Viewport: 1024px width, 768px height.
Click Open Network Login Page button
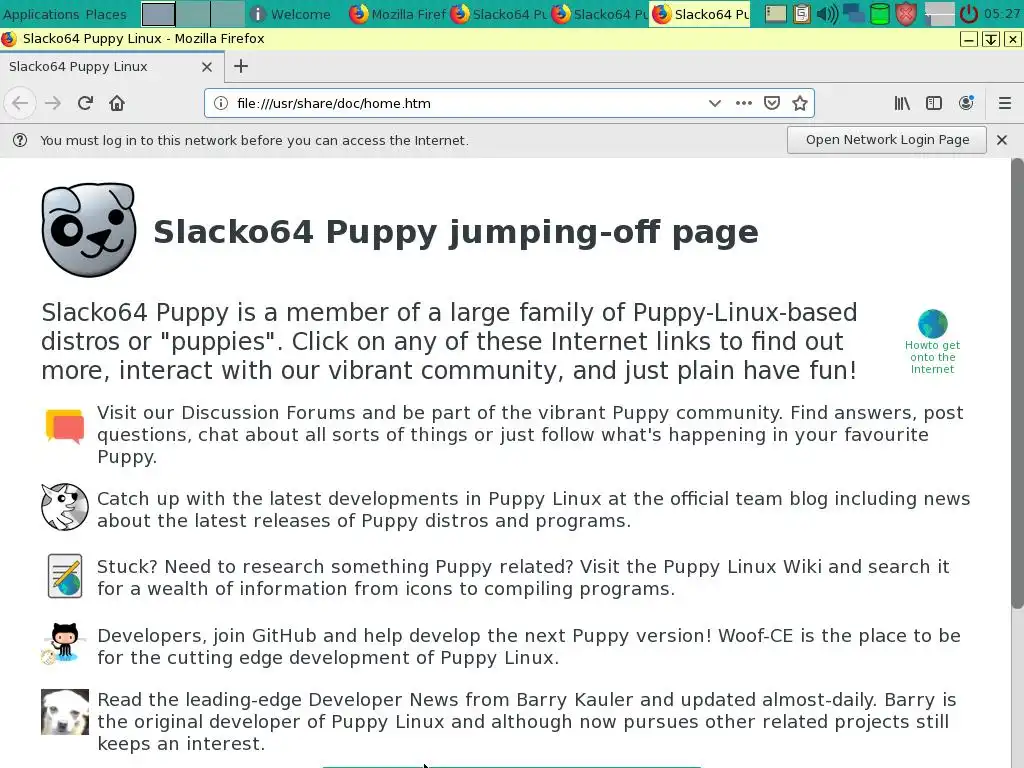point(887,140)
